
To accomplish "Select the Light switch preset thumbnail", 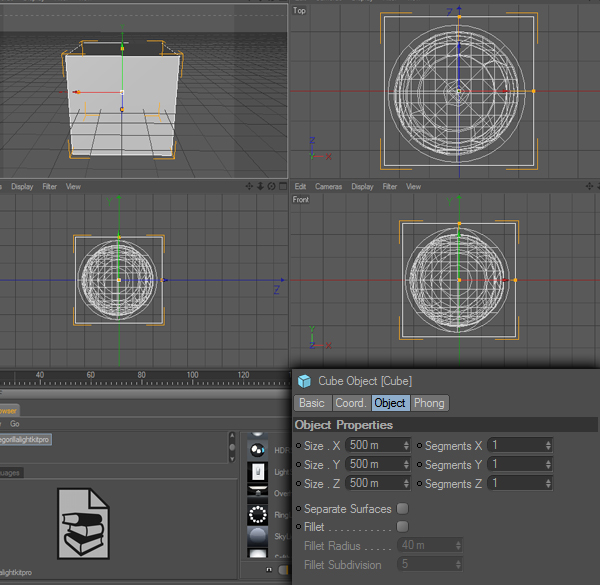I will point(258,472).
